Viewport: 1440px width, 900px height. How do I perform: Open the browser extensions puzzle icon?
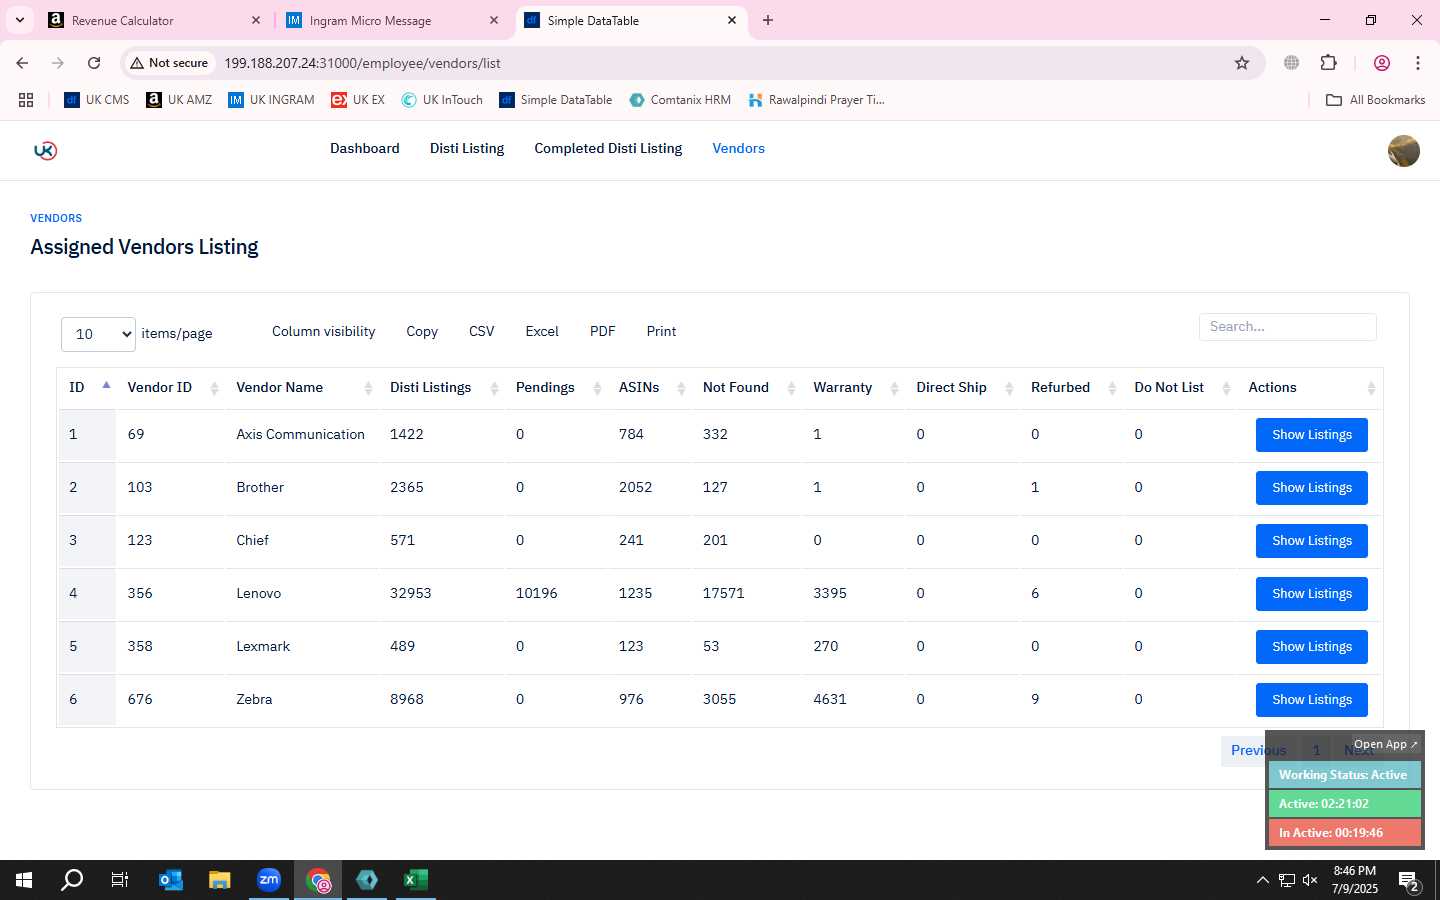(x=1328, y=63)
